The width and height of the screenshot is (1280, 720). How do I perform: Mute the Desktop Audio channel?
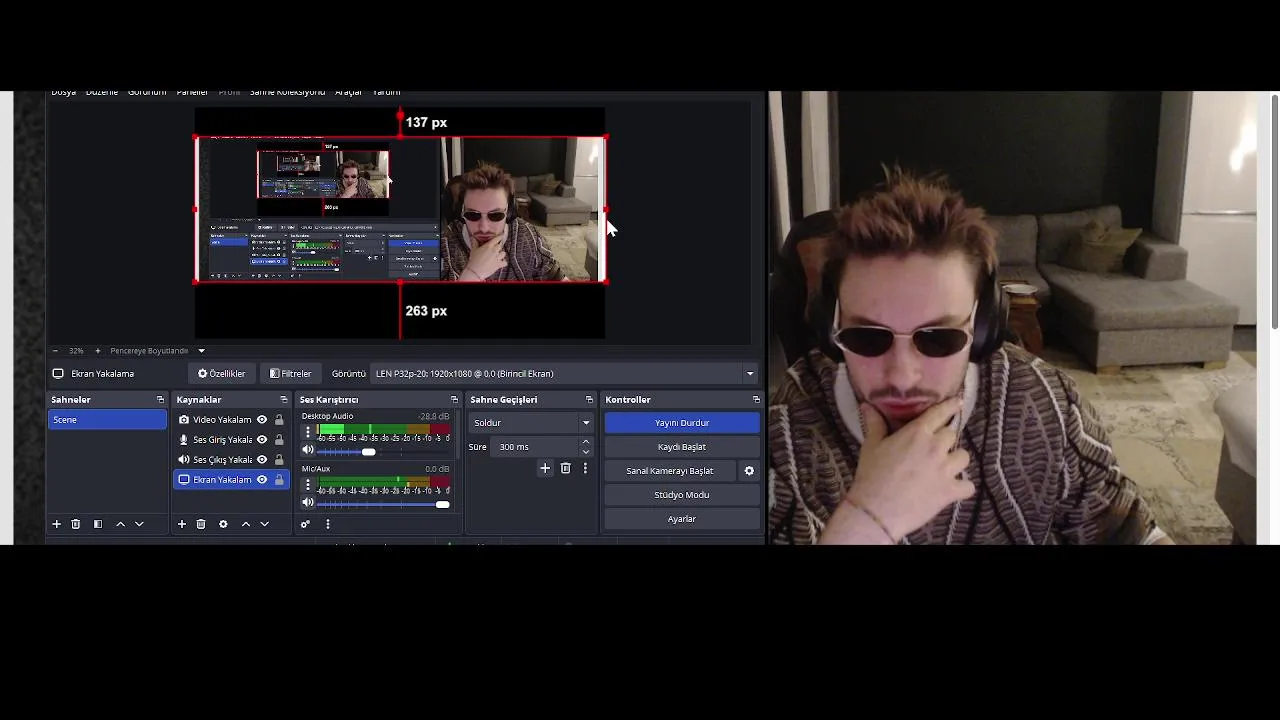click(308, 451)
